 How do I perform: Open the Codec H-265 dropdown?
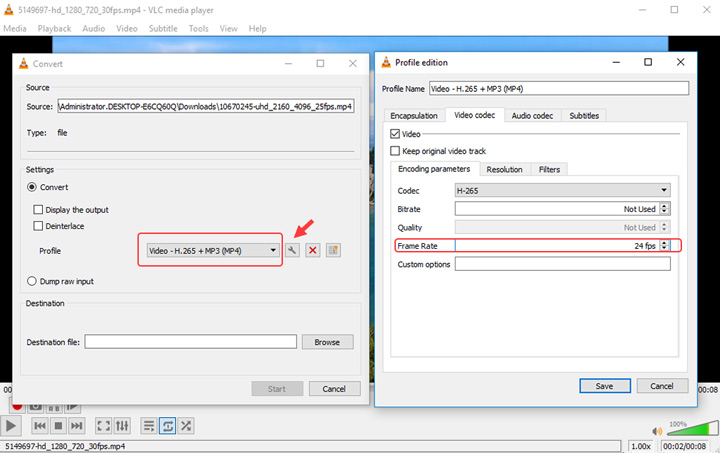tap(562, 190)
